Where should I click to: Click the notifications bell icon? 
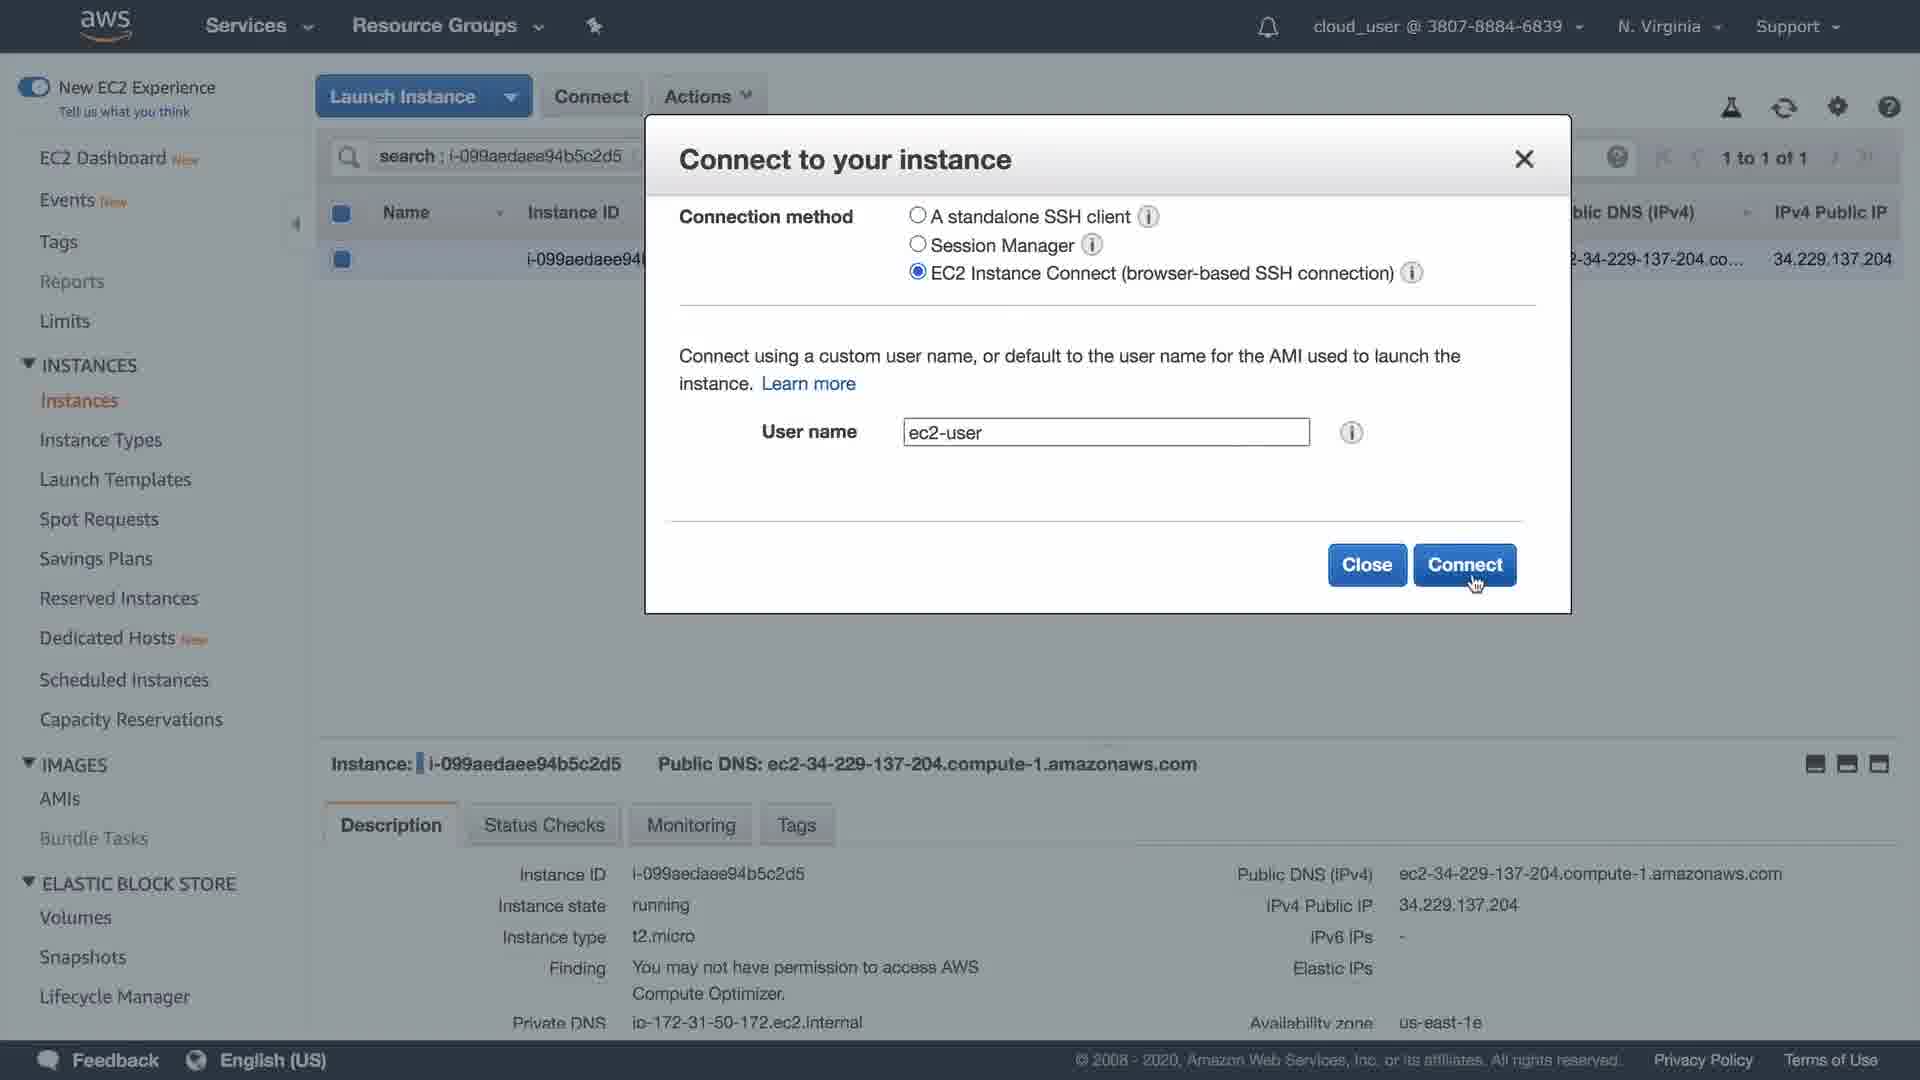[x=1267, y=27]
